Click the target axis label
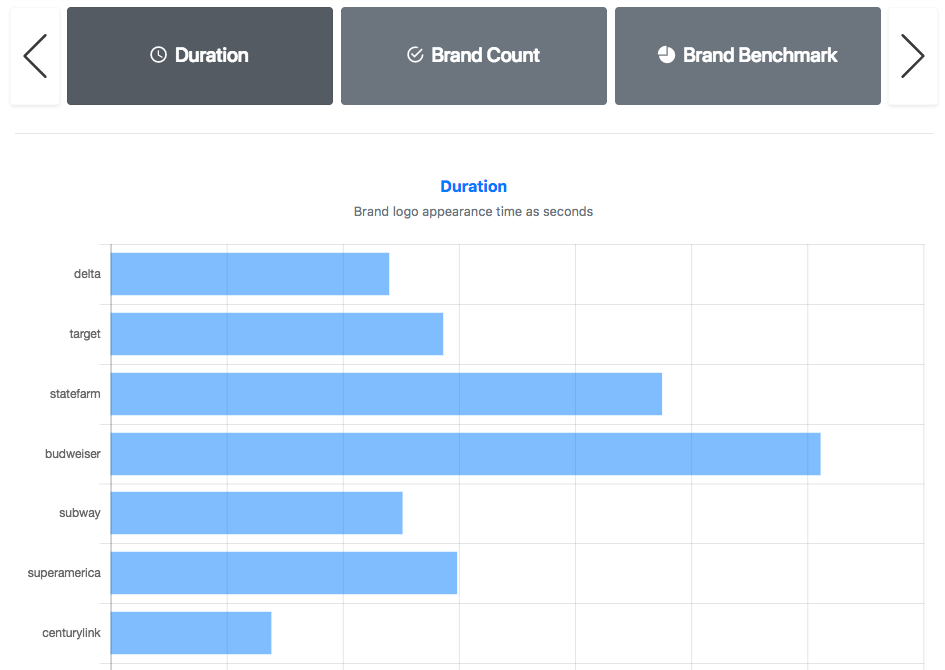945x670 pixels. [x=85, y=334]
